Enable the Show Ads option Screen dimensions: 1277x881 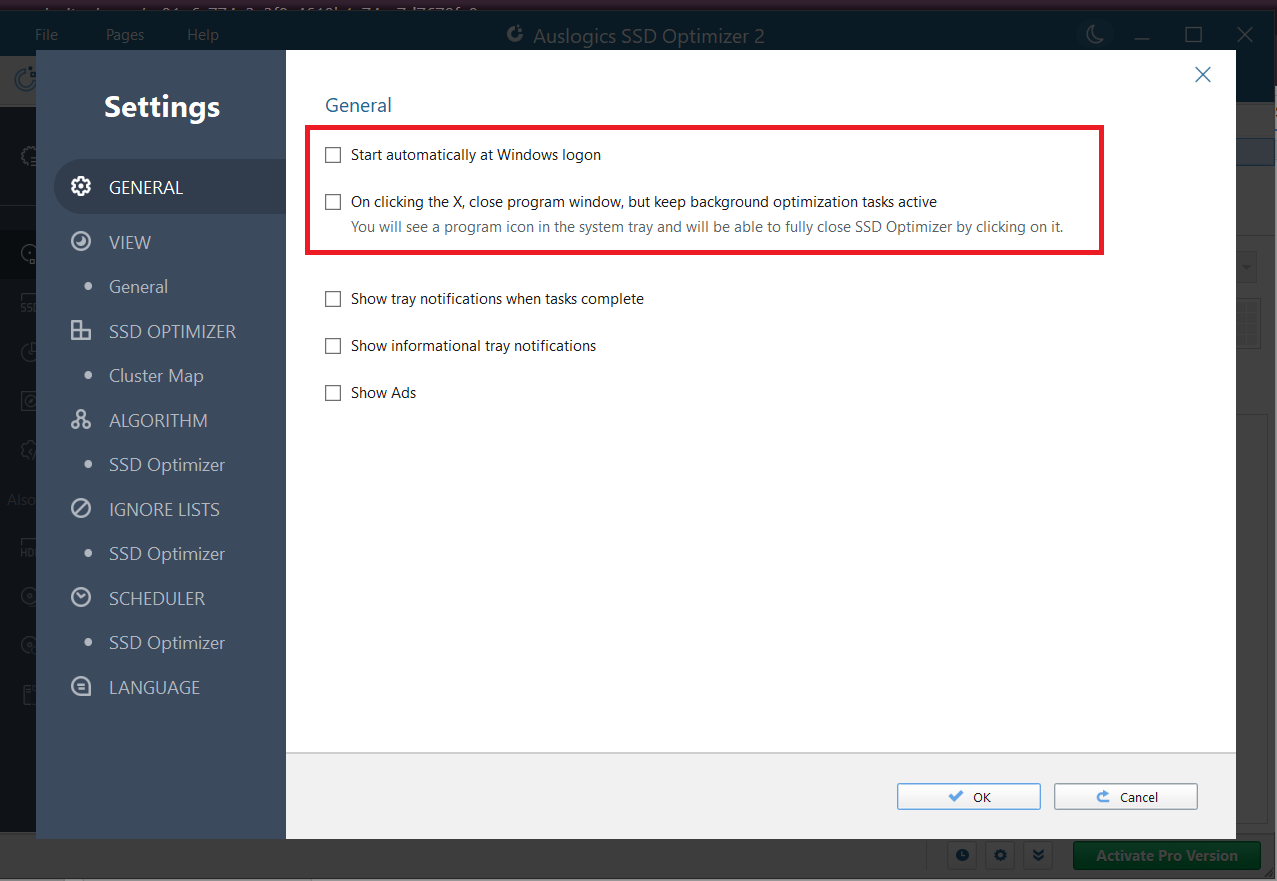point(333,392)
